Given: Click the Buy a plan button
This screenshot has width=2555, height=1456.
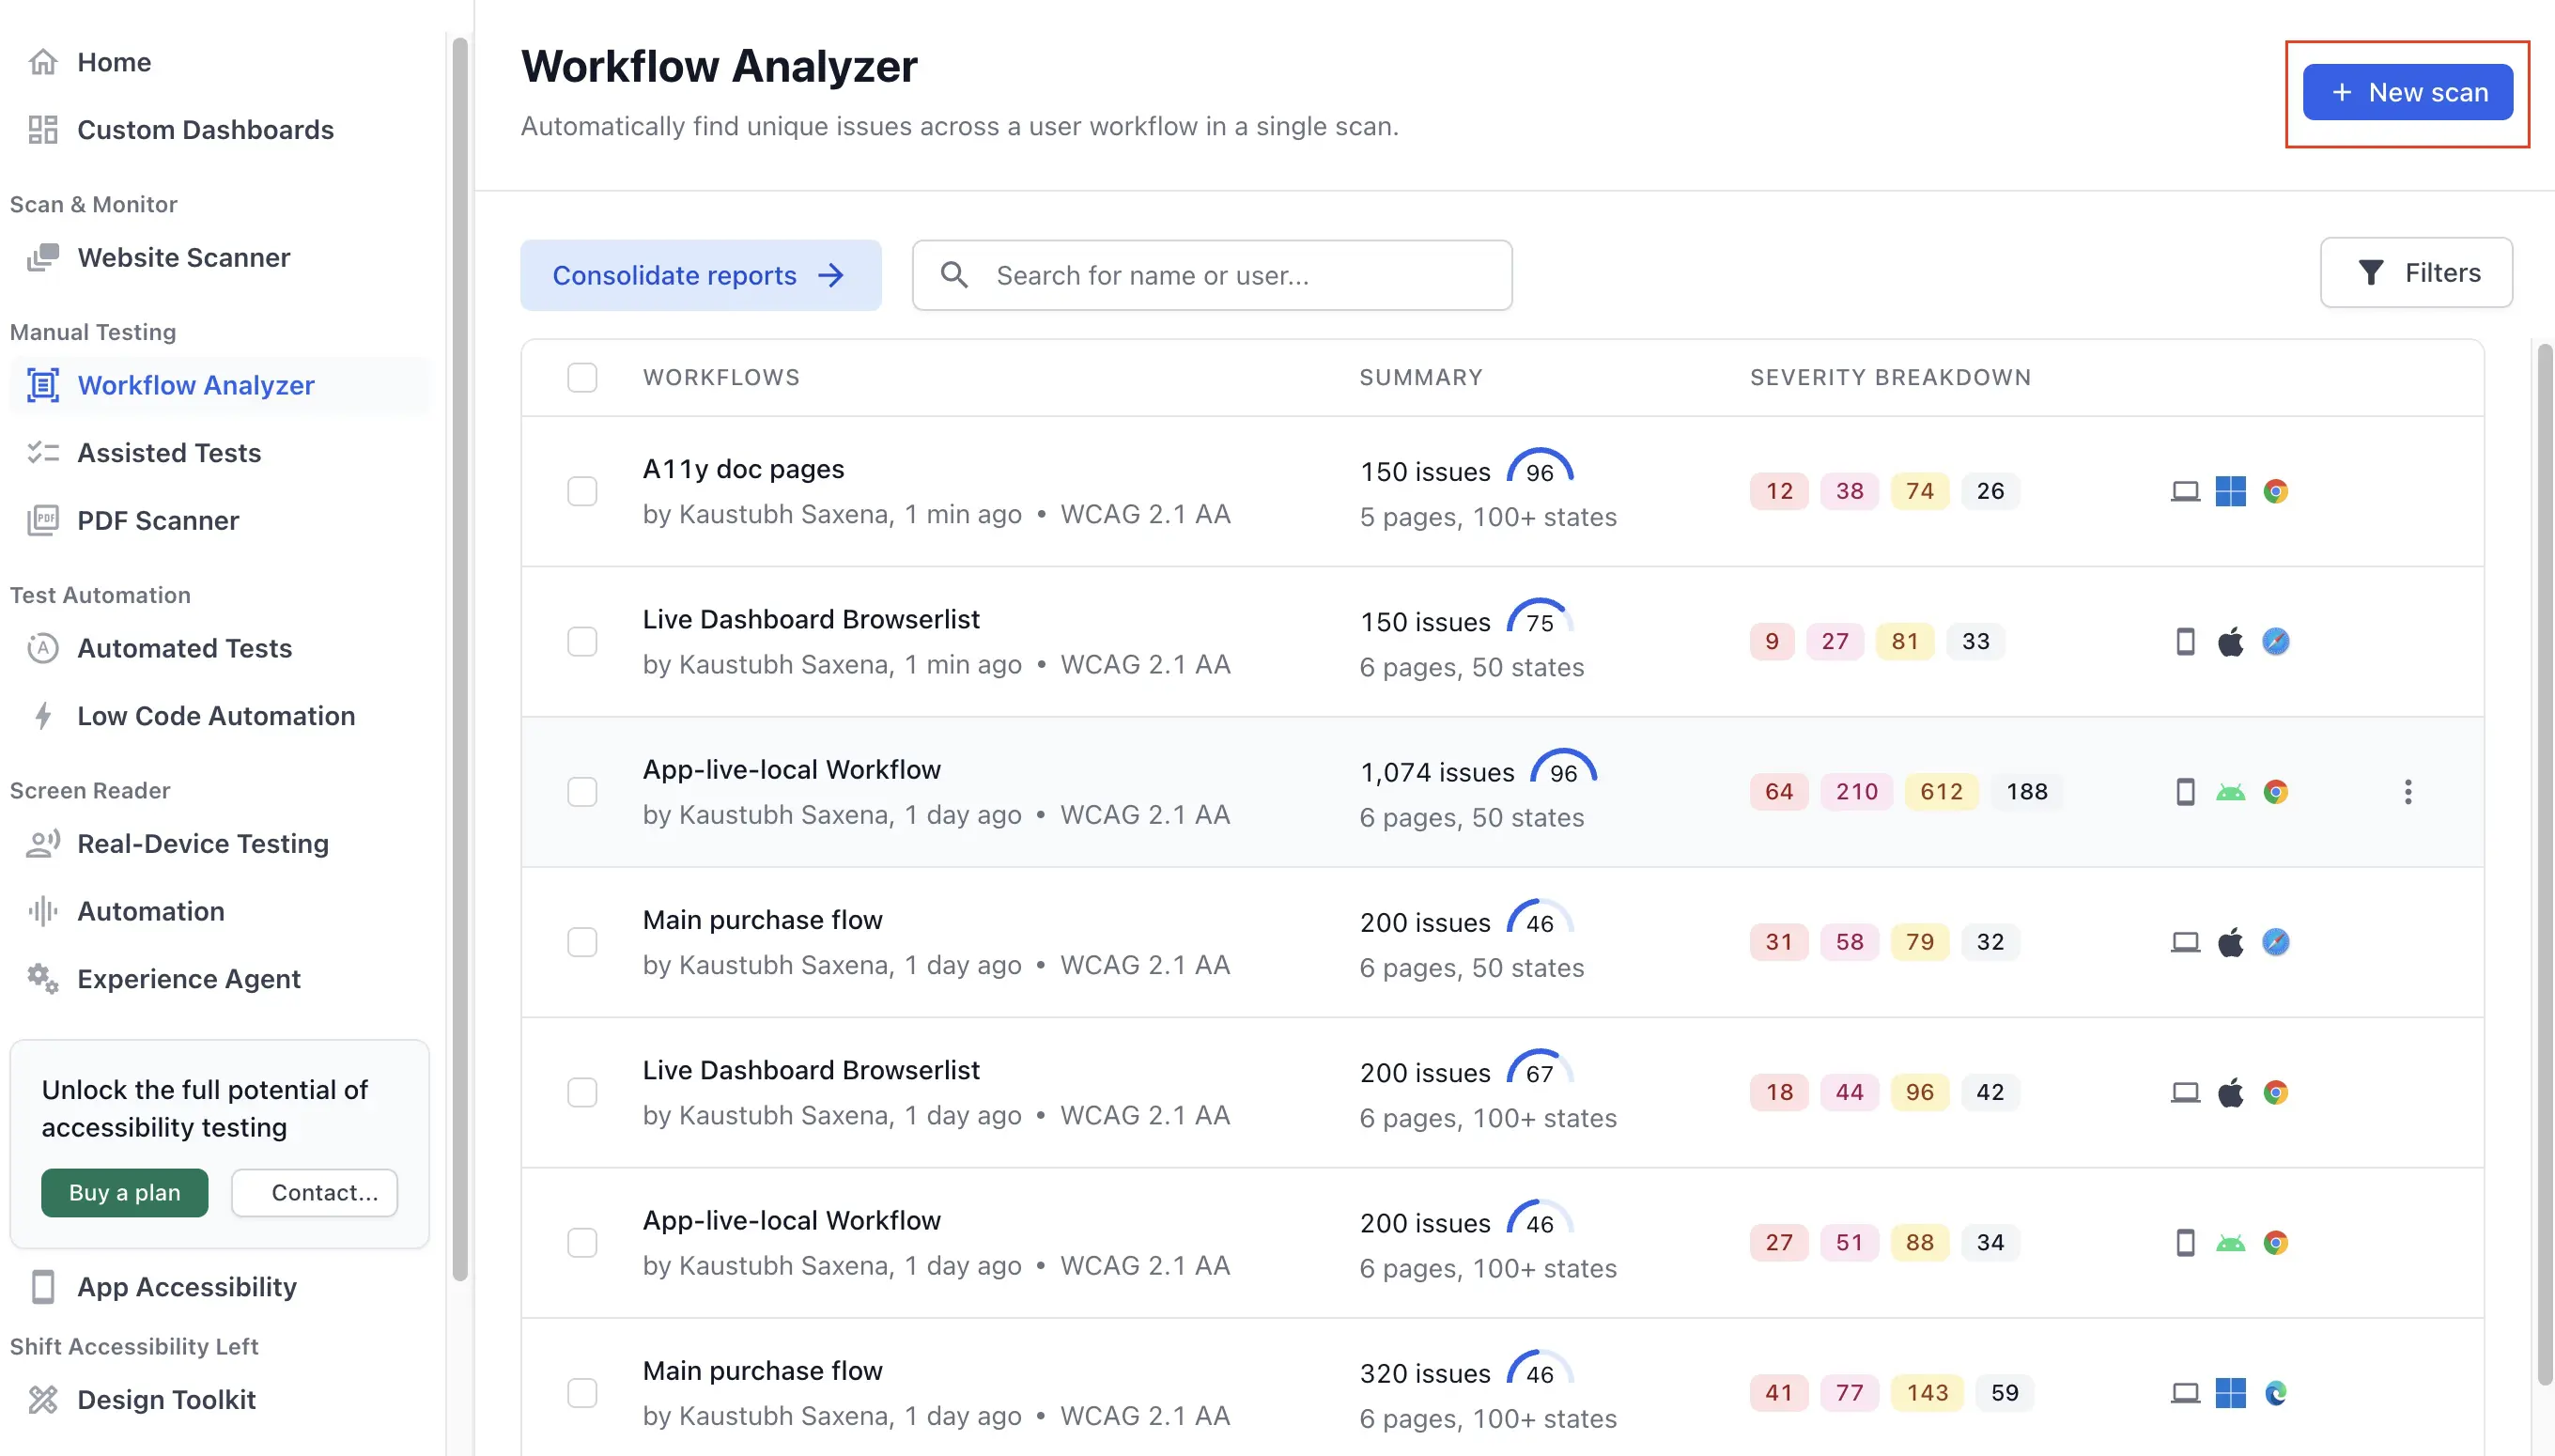Looking at the screenshot, I should point(125,1192).
